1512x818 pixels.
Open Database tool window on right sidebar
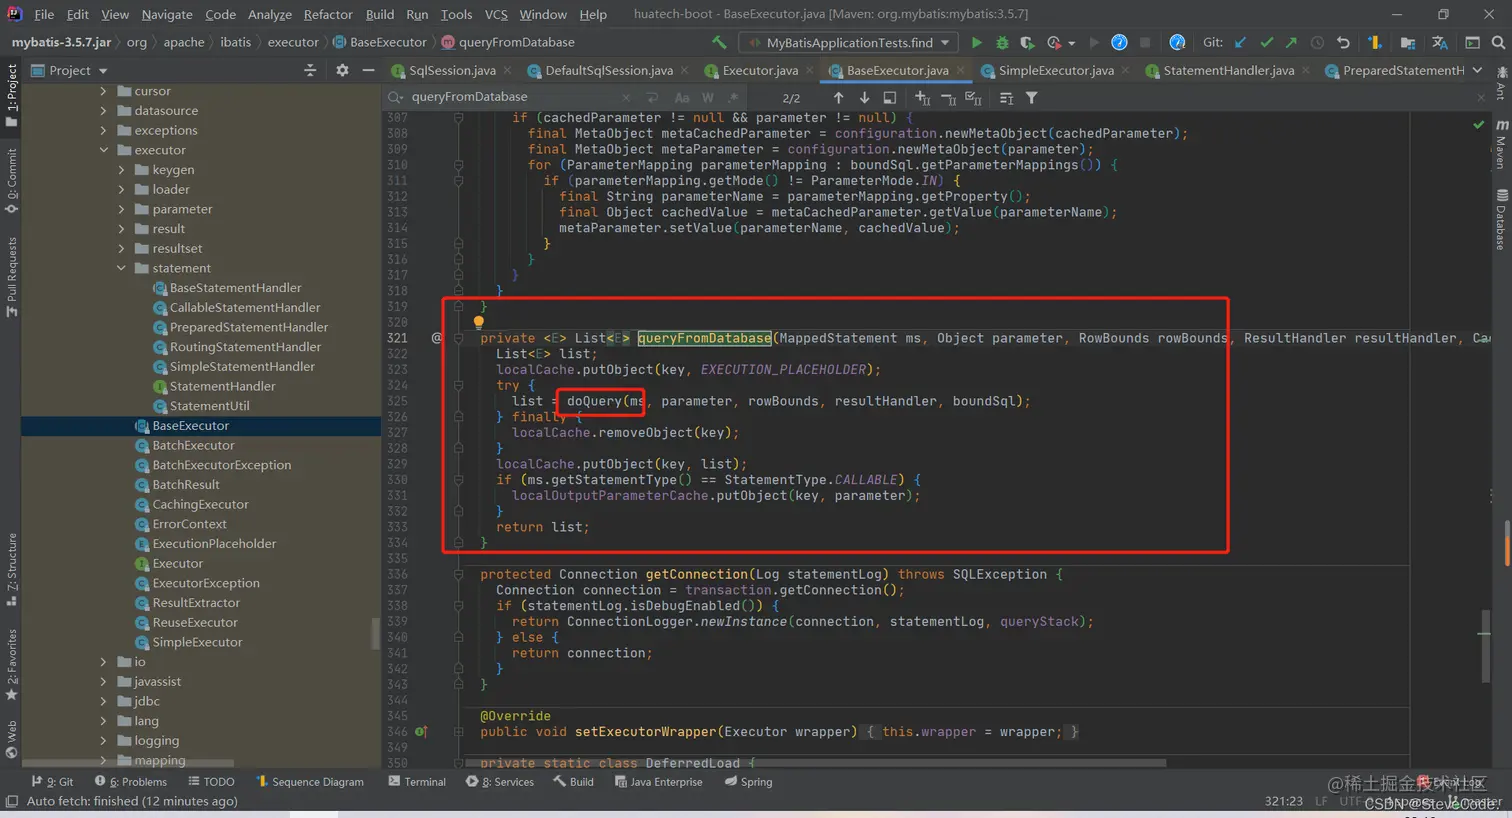click(x=1502, y=218)
